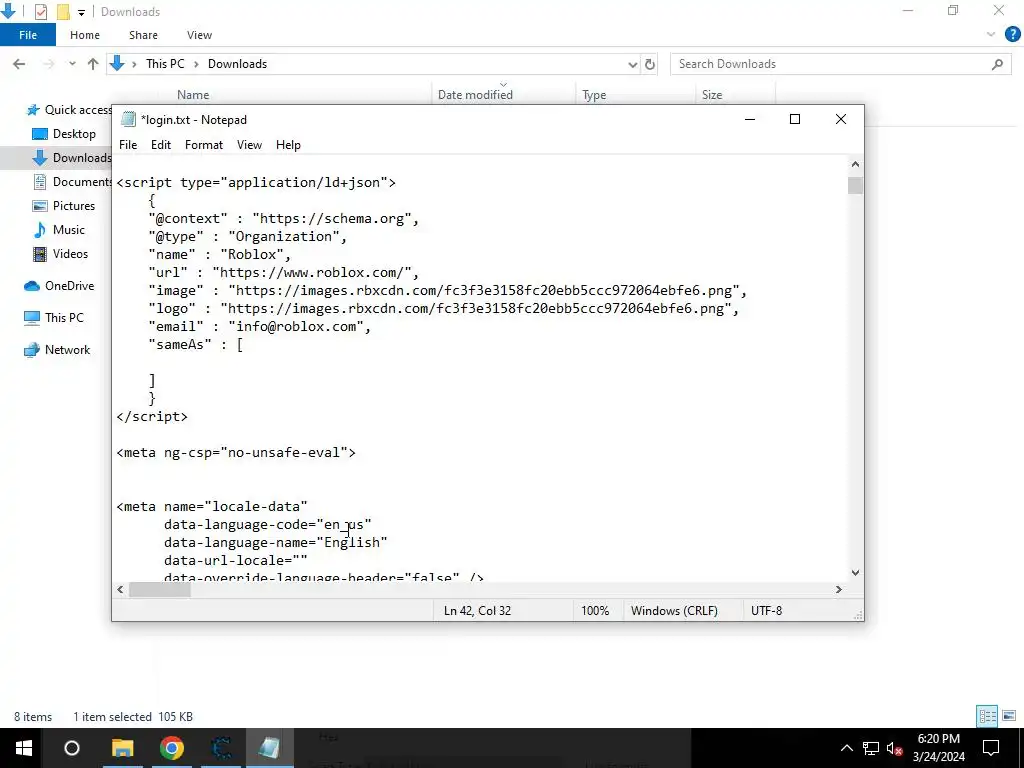Sort files by Date modified column
1024x768 pixels.
tap(475, 95)
